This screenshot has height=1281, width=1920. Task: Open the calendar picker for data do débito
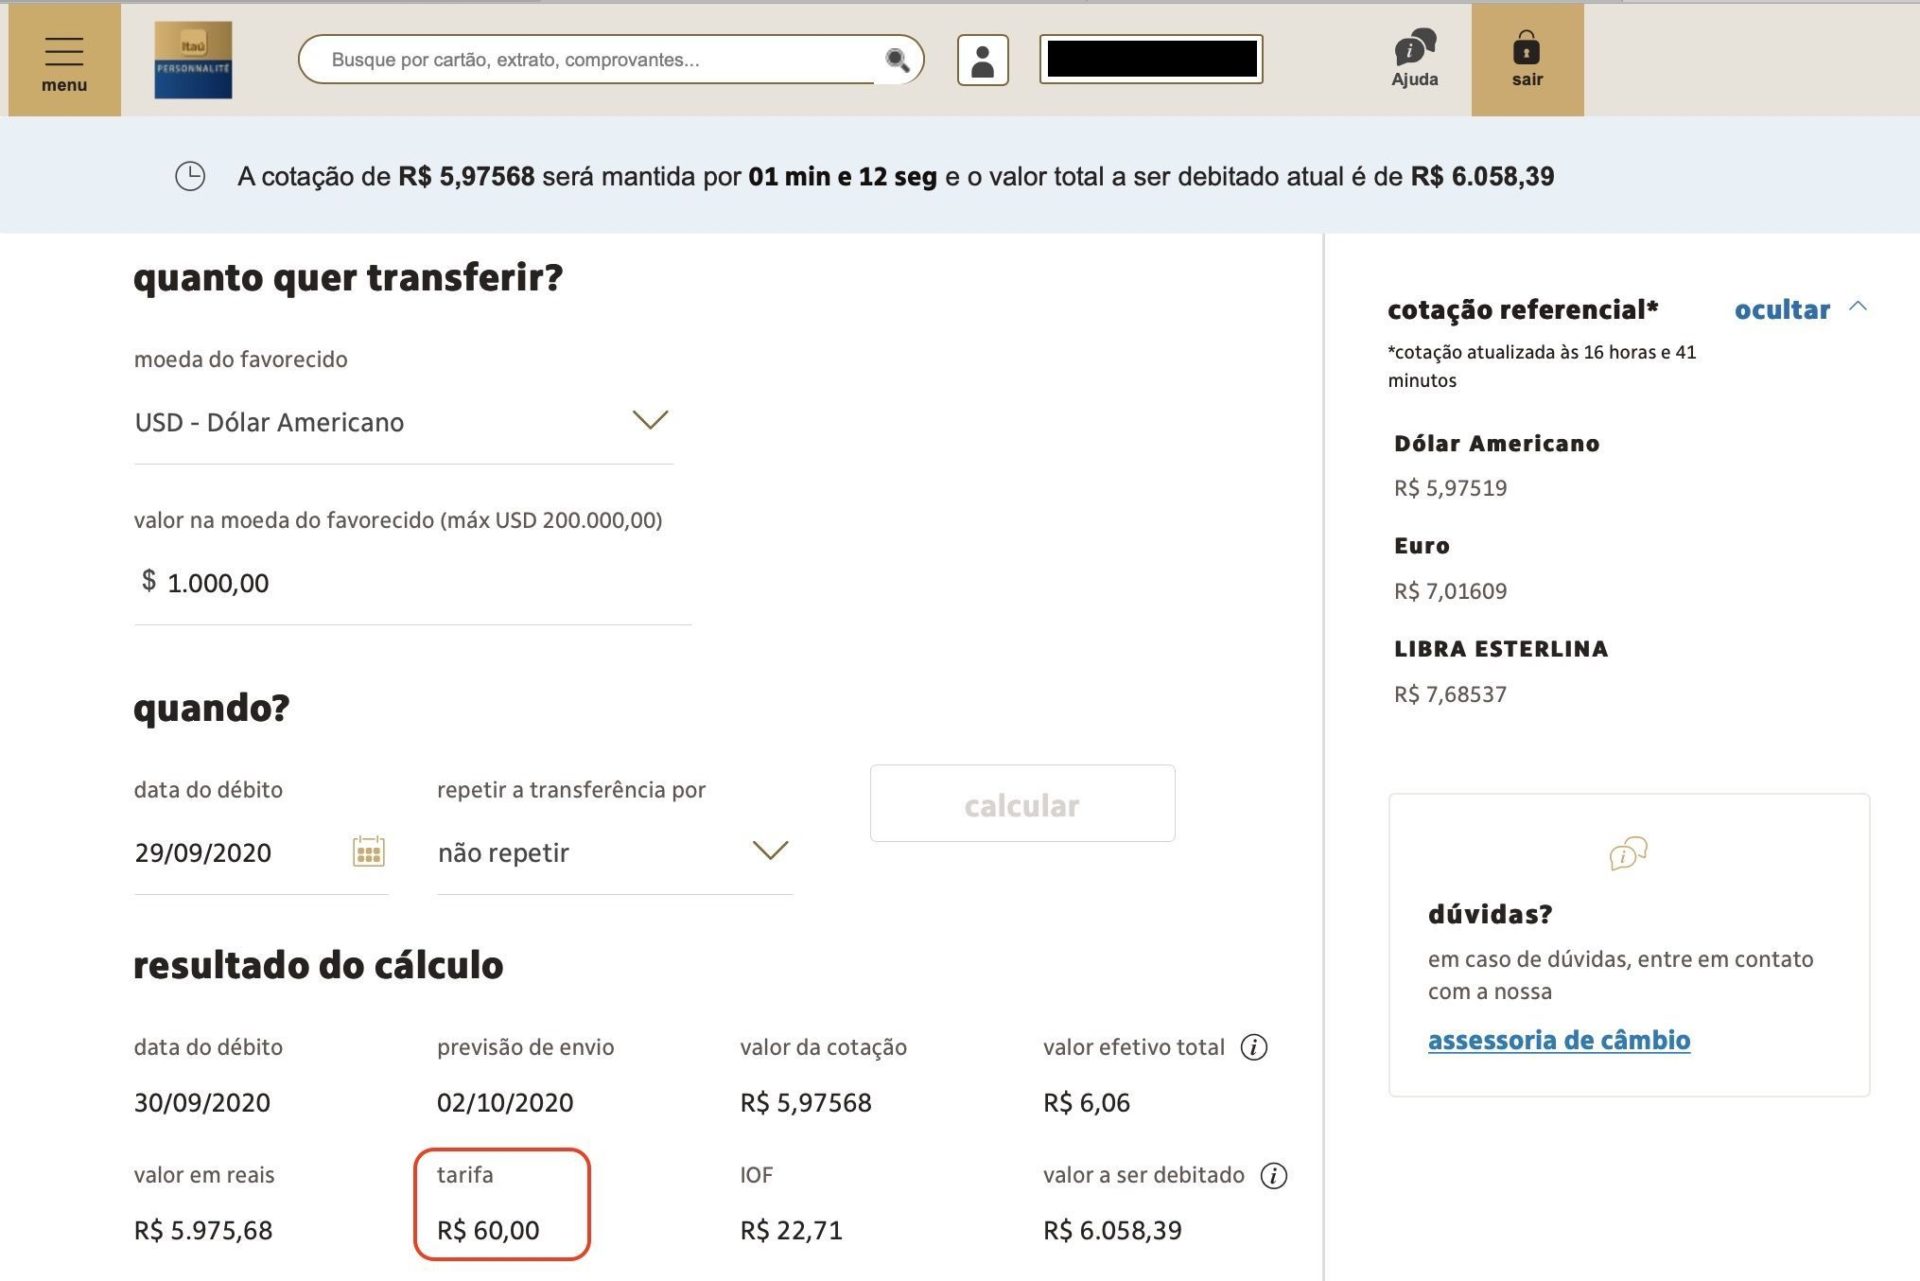[368, 852]
